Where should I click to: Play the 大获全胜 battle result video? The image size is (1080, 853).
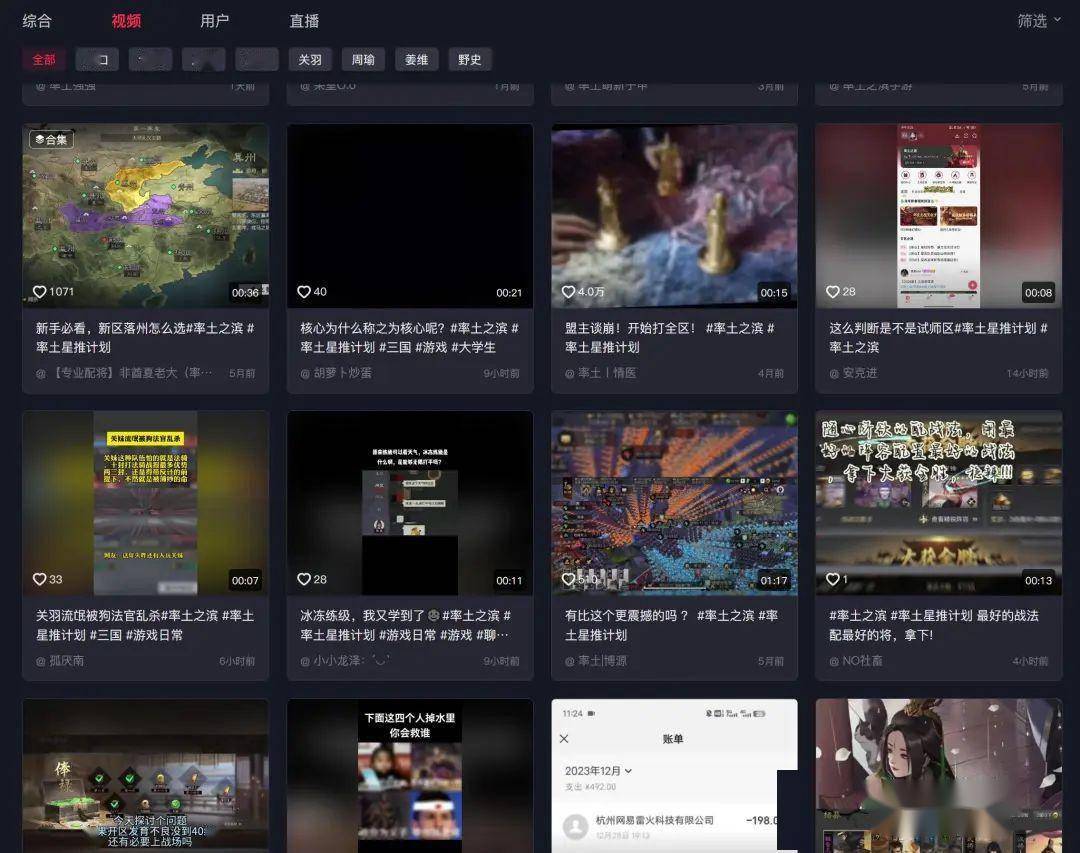tap(939, 503)
